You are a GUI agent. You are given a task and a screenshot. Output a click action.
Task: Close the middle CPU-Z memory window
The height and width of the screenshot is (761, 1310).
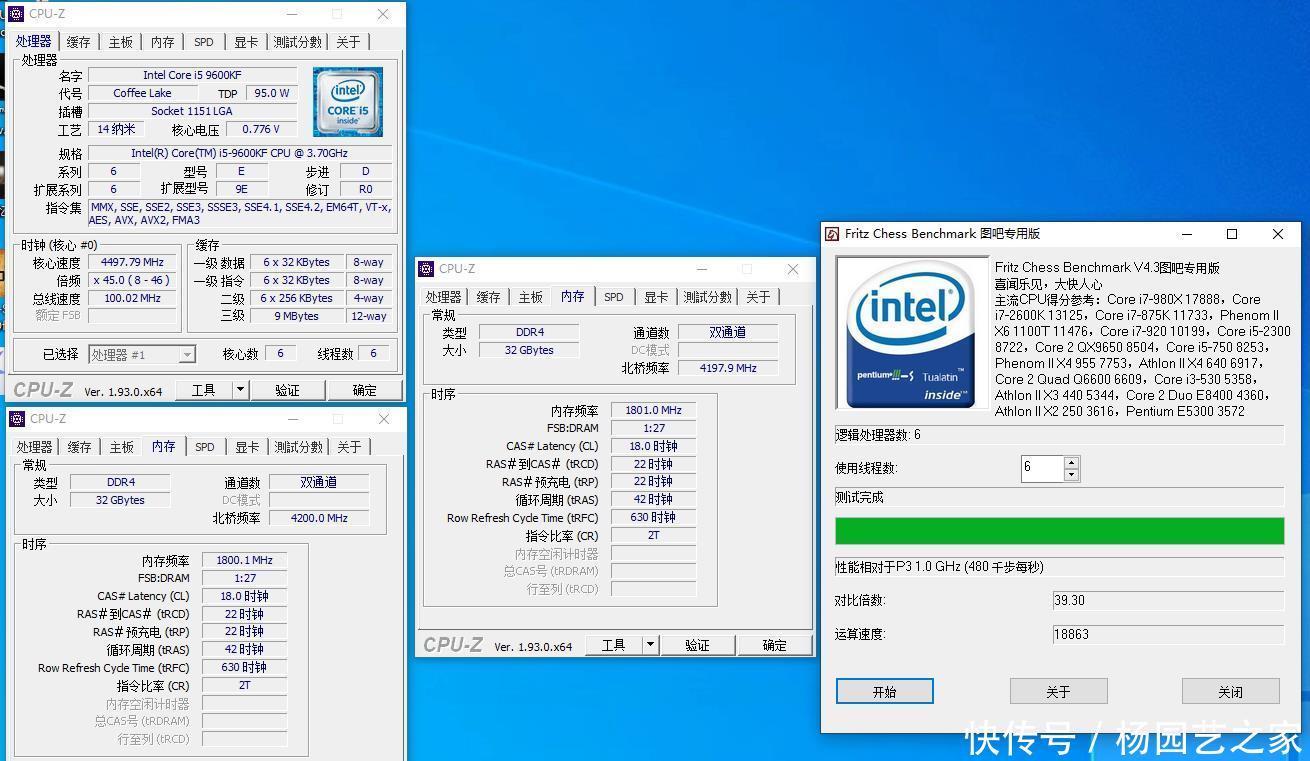pos(793,269)
